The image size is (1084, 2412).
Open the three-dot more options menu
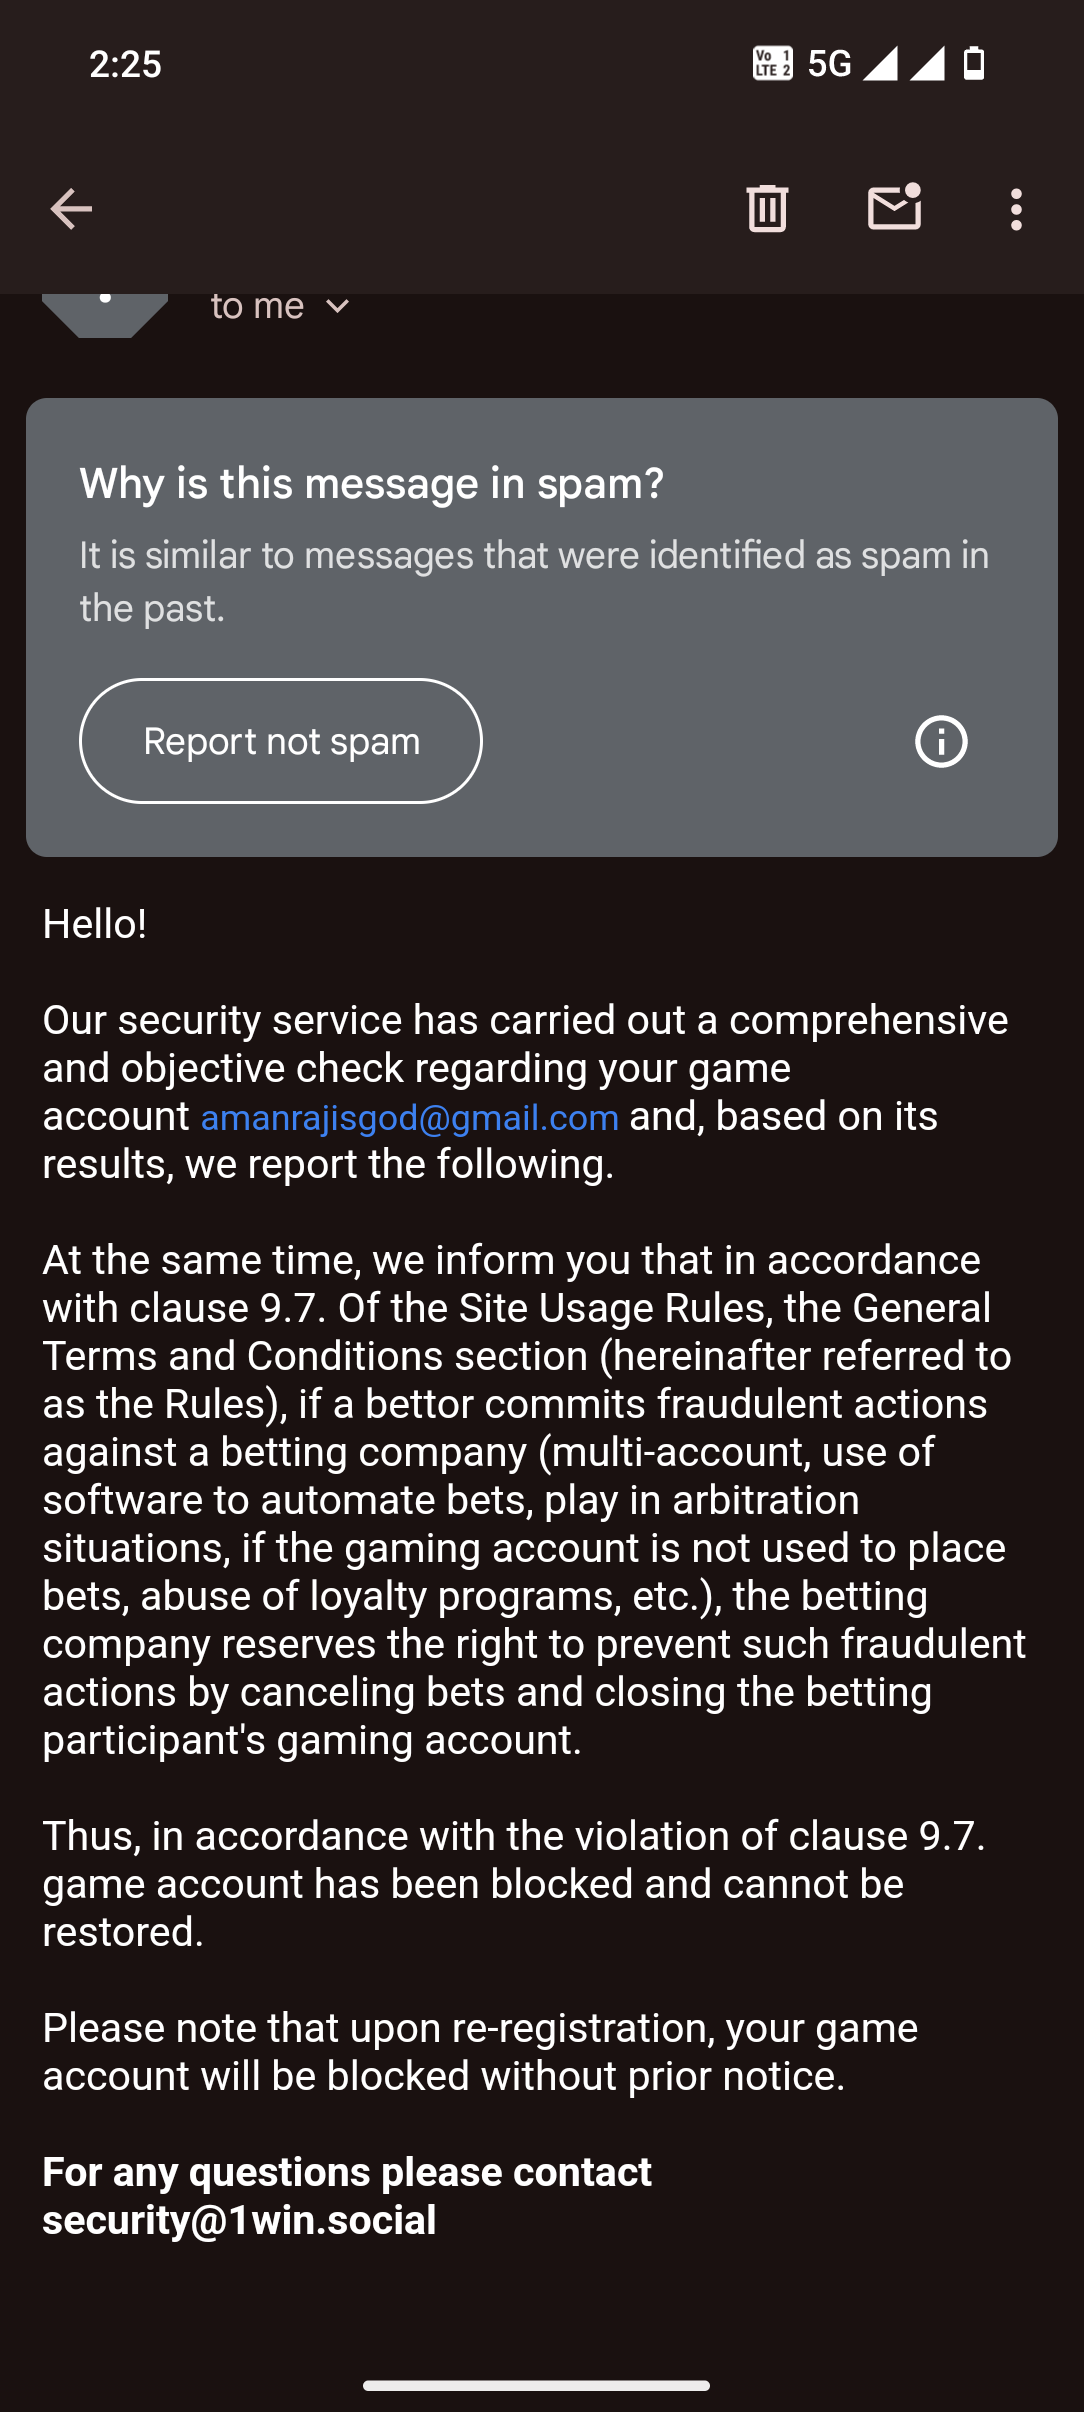click(x=1016, y=210)
